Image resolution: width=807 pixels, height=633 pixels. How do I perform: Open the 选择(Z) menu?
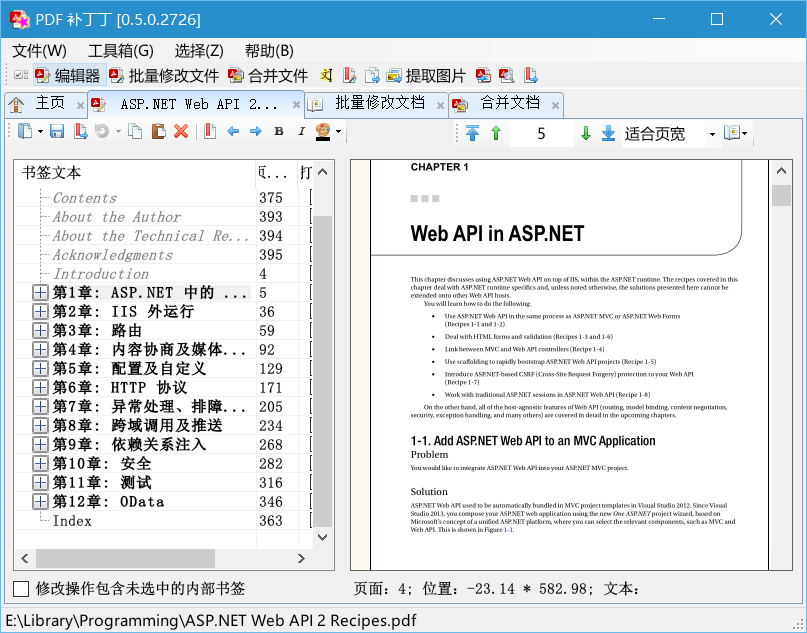point(199,50)
